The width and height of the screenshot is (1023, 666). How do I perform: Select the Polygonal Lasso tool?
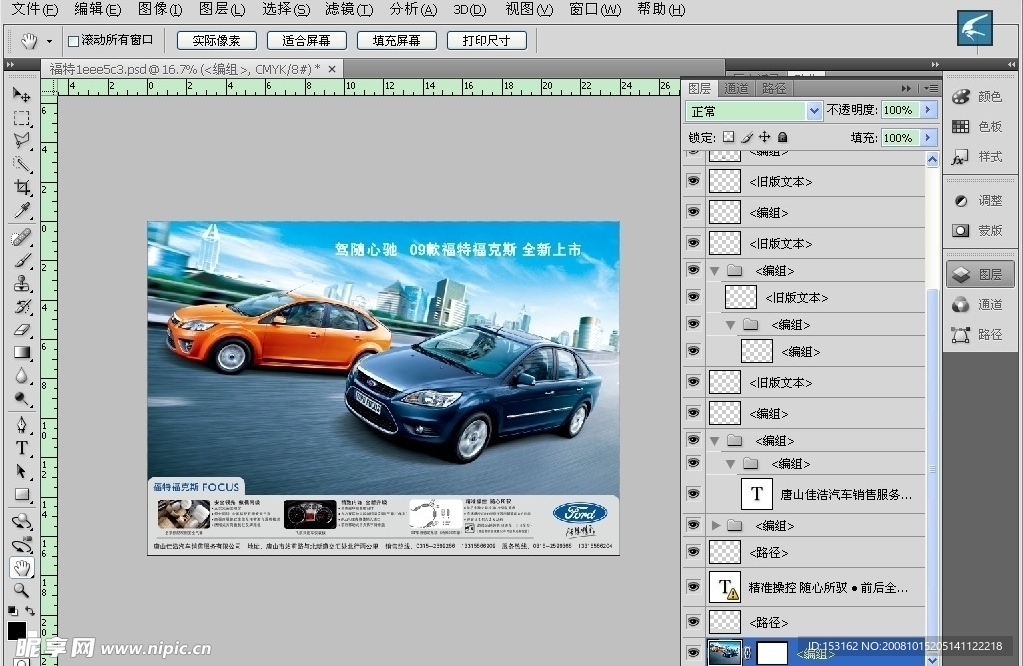(22, 140)
